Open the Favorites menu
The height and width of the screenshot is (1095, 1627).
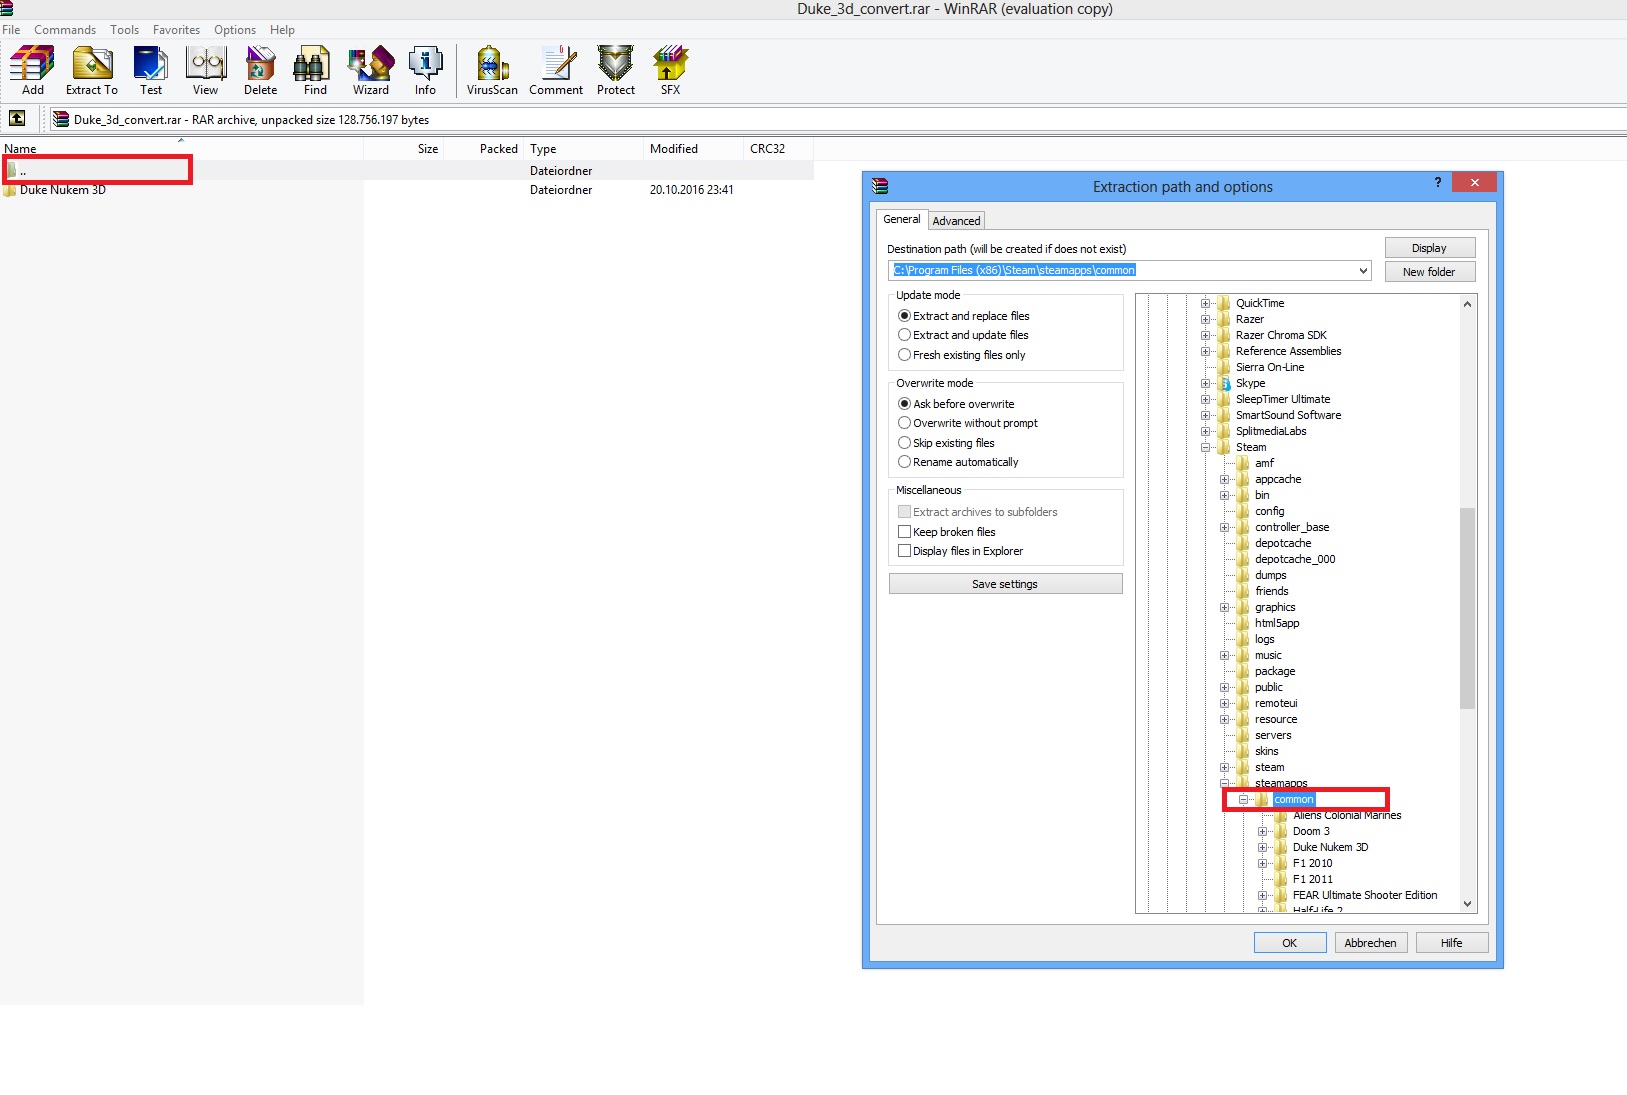176,30
